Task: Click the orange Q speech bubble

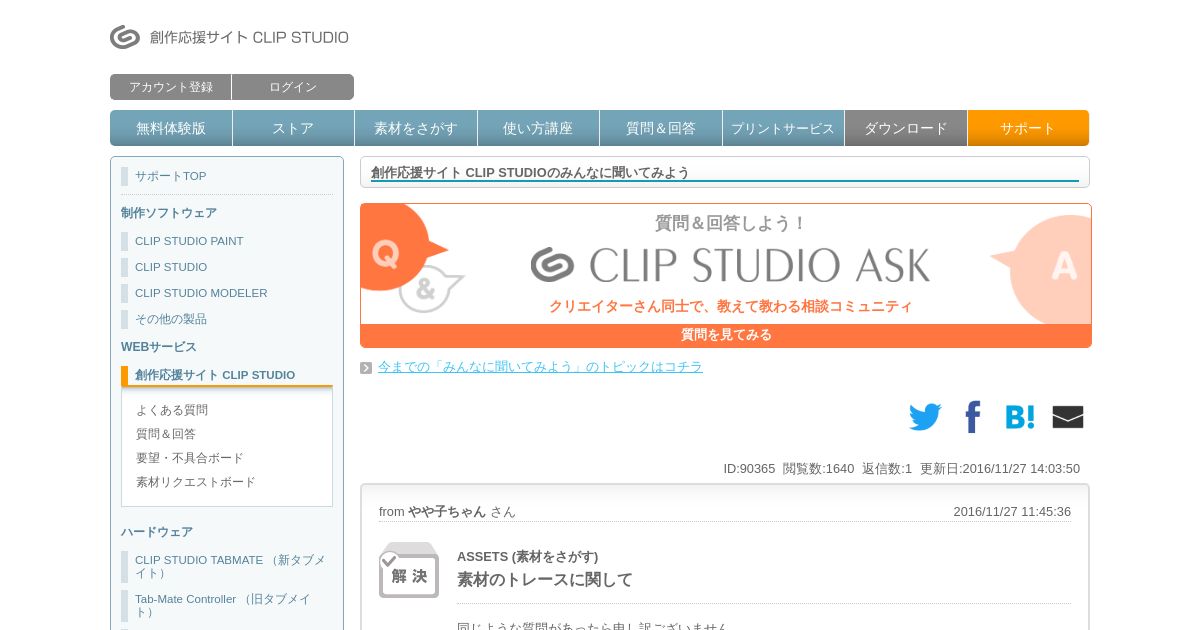Action: [400, 248]
